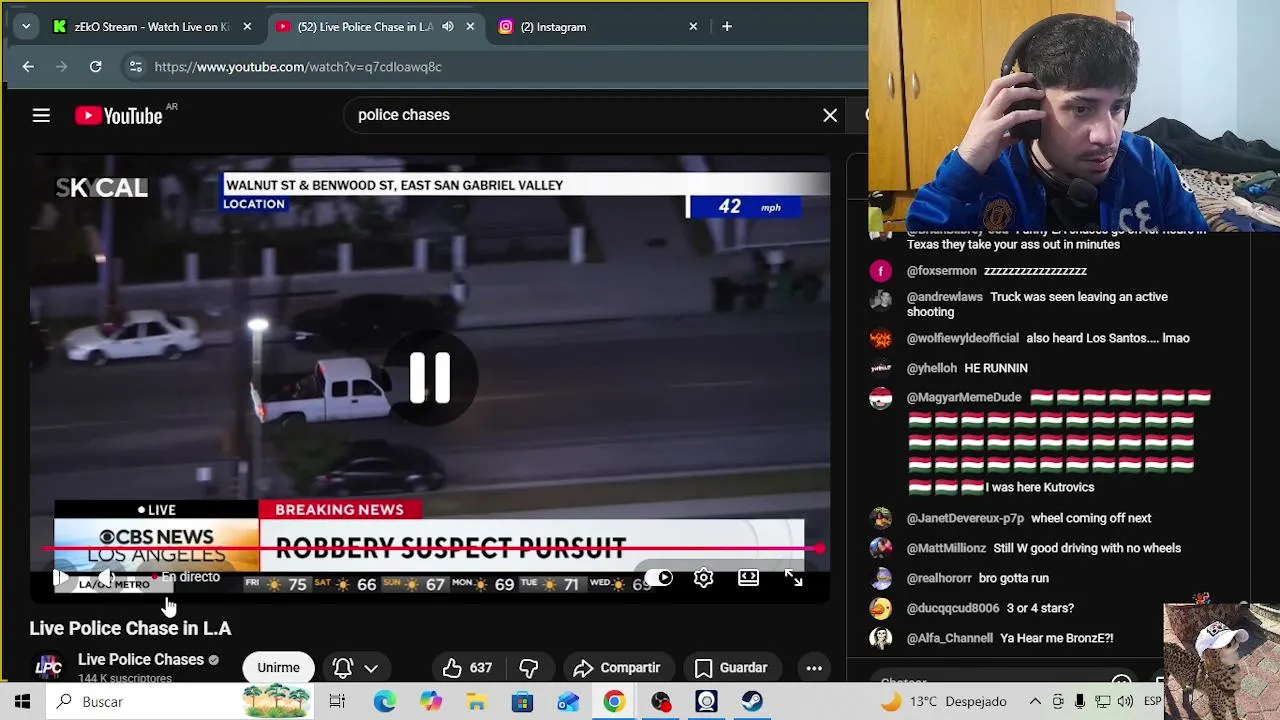The height and width of the screenshot is (720, 1280).
Task: Open webcam app taskbar icon
Action: click(x=706, y=702)
